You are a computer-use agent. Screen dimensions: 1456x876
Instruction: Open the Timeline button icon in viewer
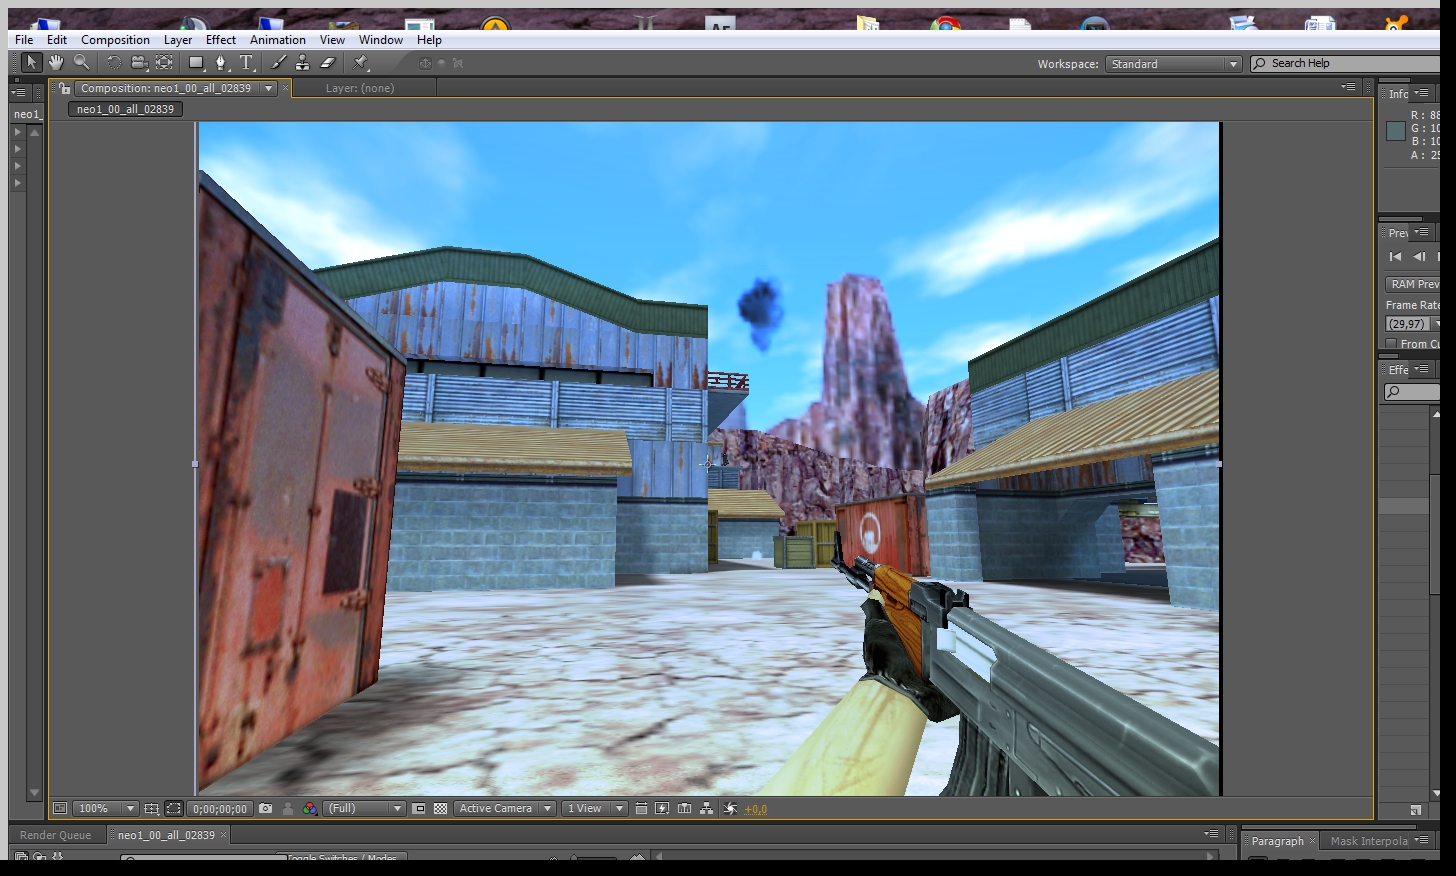684,808
